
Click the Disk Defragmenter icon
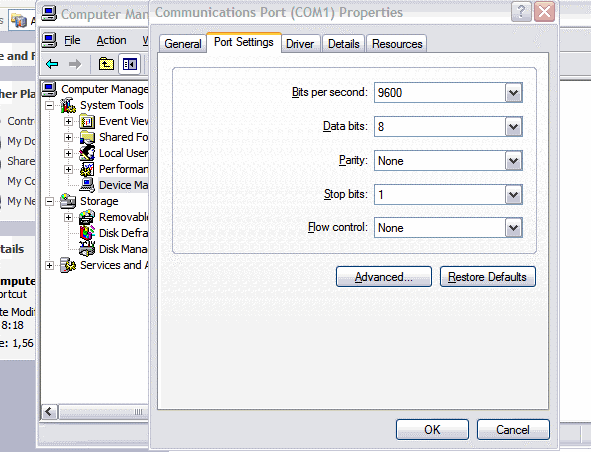pos(87,233)
